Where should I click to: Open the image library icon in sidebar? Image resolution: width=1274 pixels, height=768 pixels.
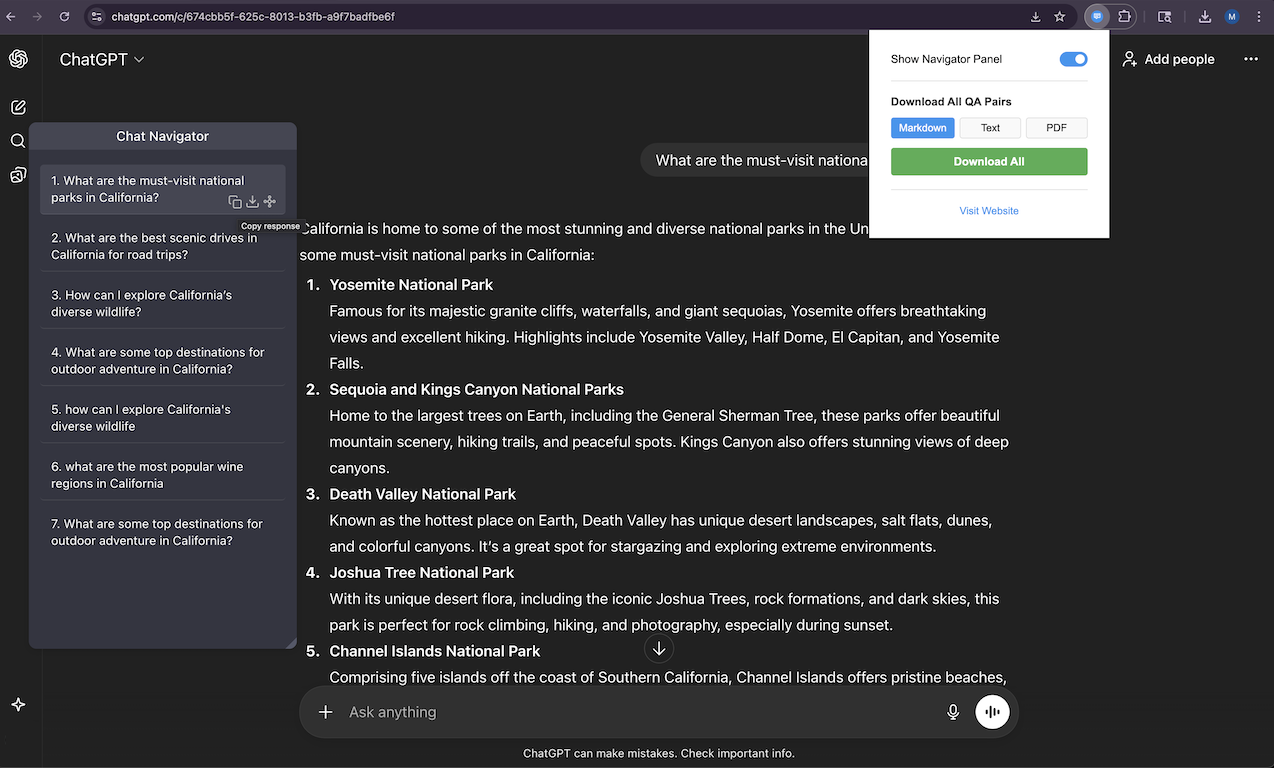tap(18, 175)
